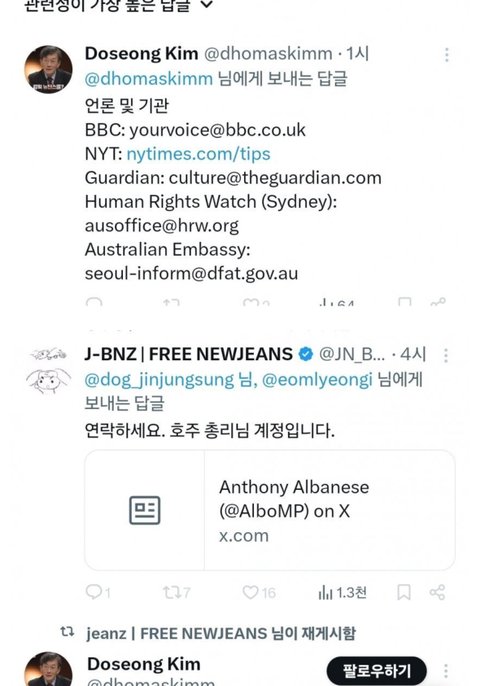Retweet the J-BNZ FREE NEWJEANS tweet

tap(176, 592)
